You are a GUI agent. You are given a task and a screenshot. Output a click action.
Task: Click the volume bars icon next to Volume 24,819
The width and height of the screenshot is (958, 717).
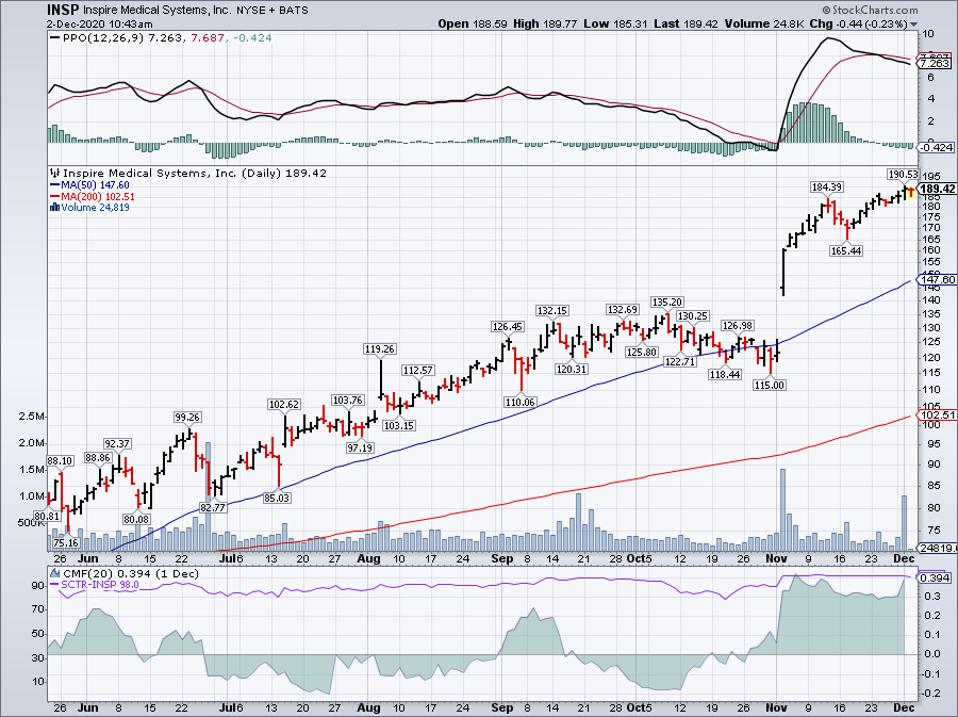55,208
